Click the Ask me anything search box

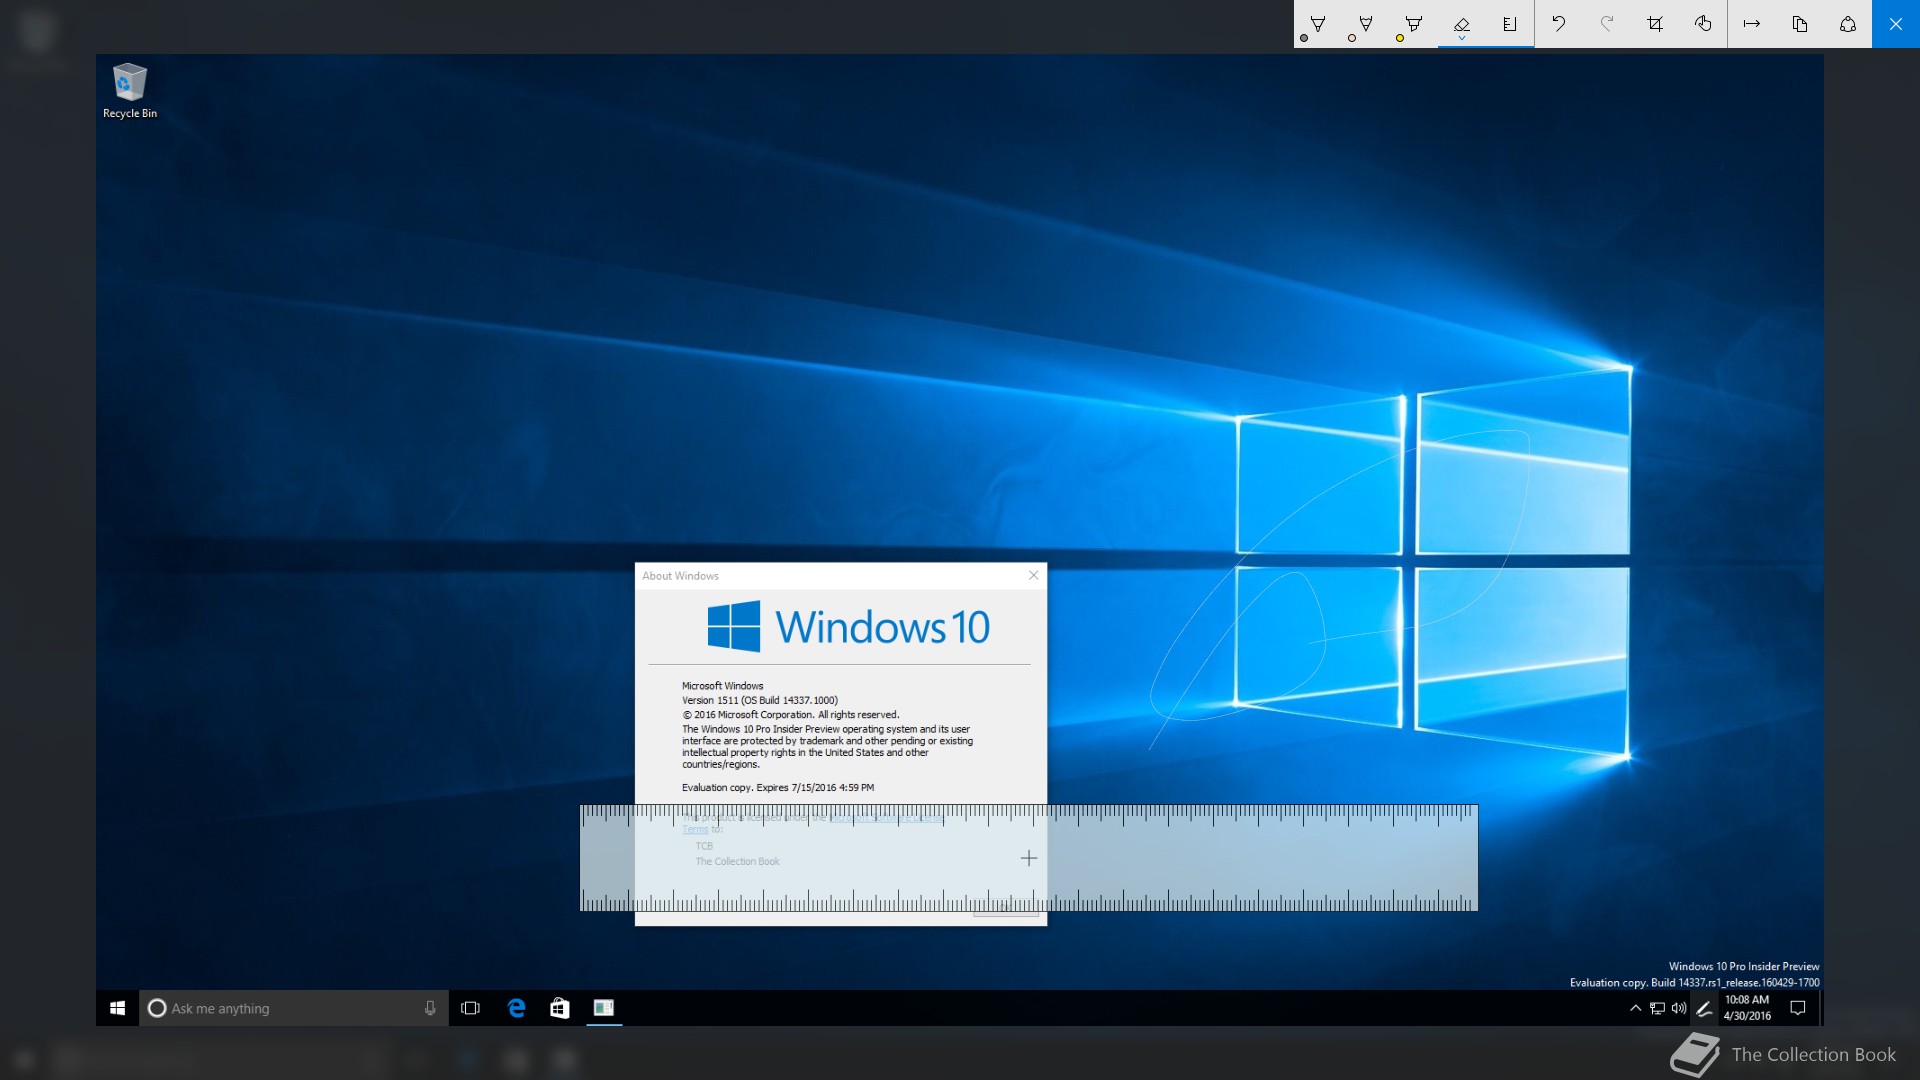(294, 1008)
